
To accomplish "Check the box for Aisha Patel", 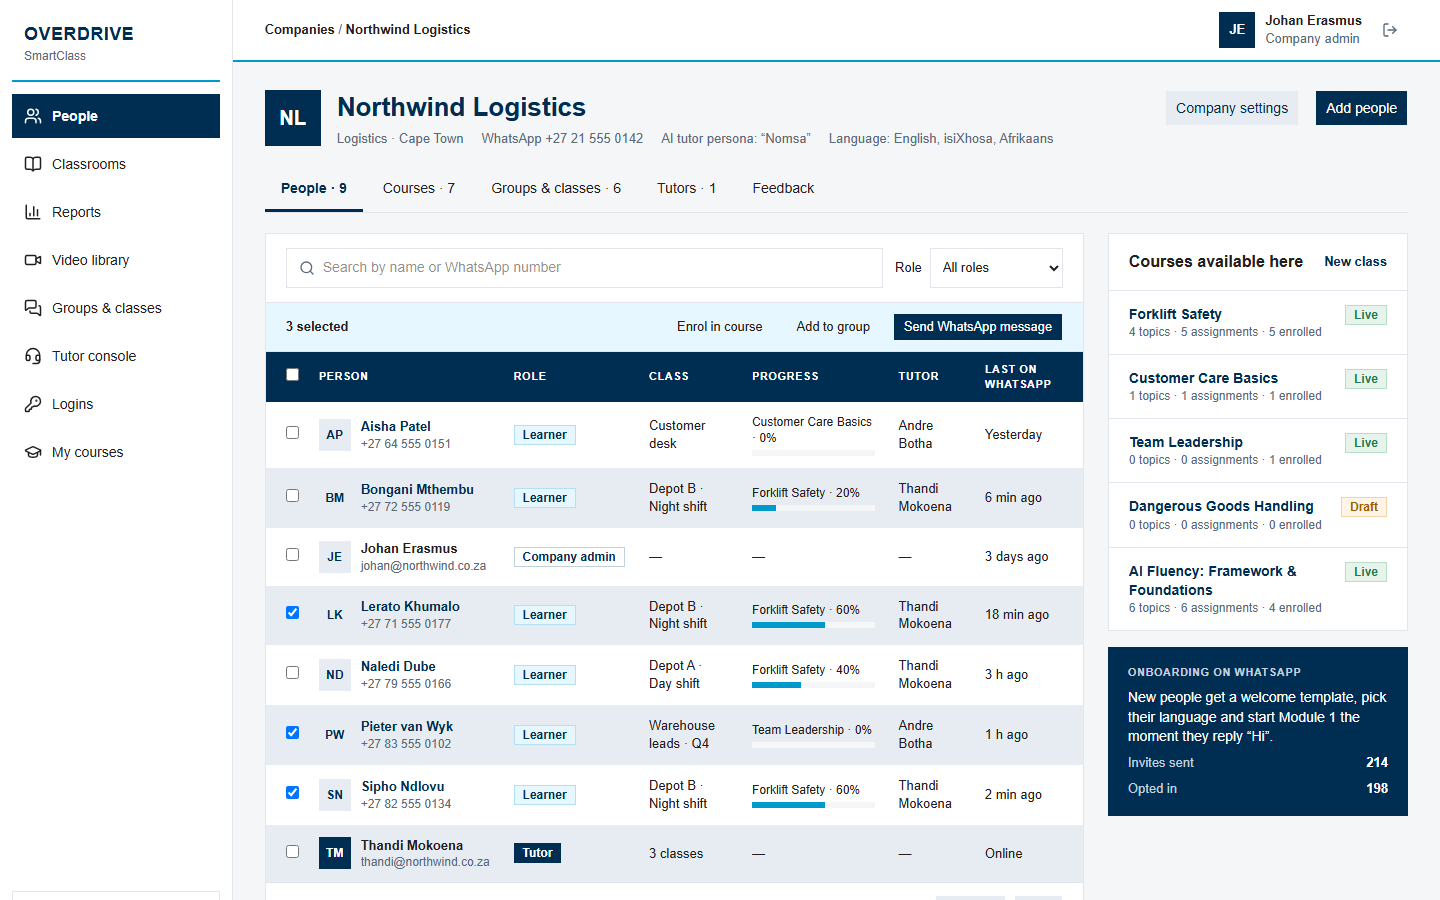I will 293,433.
